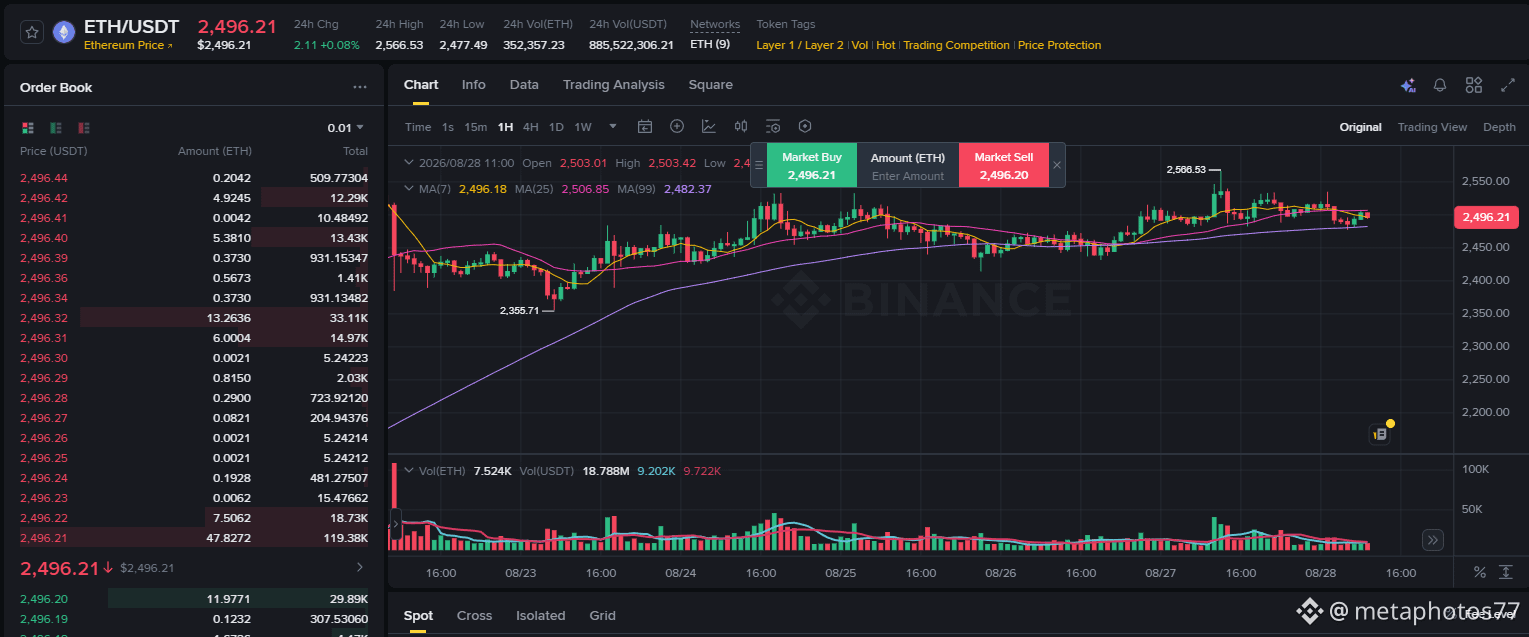Select the Grid trading tab
Screen dimensions: 1529x637
(x=602, y=616)
